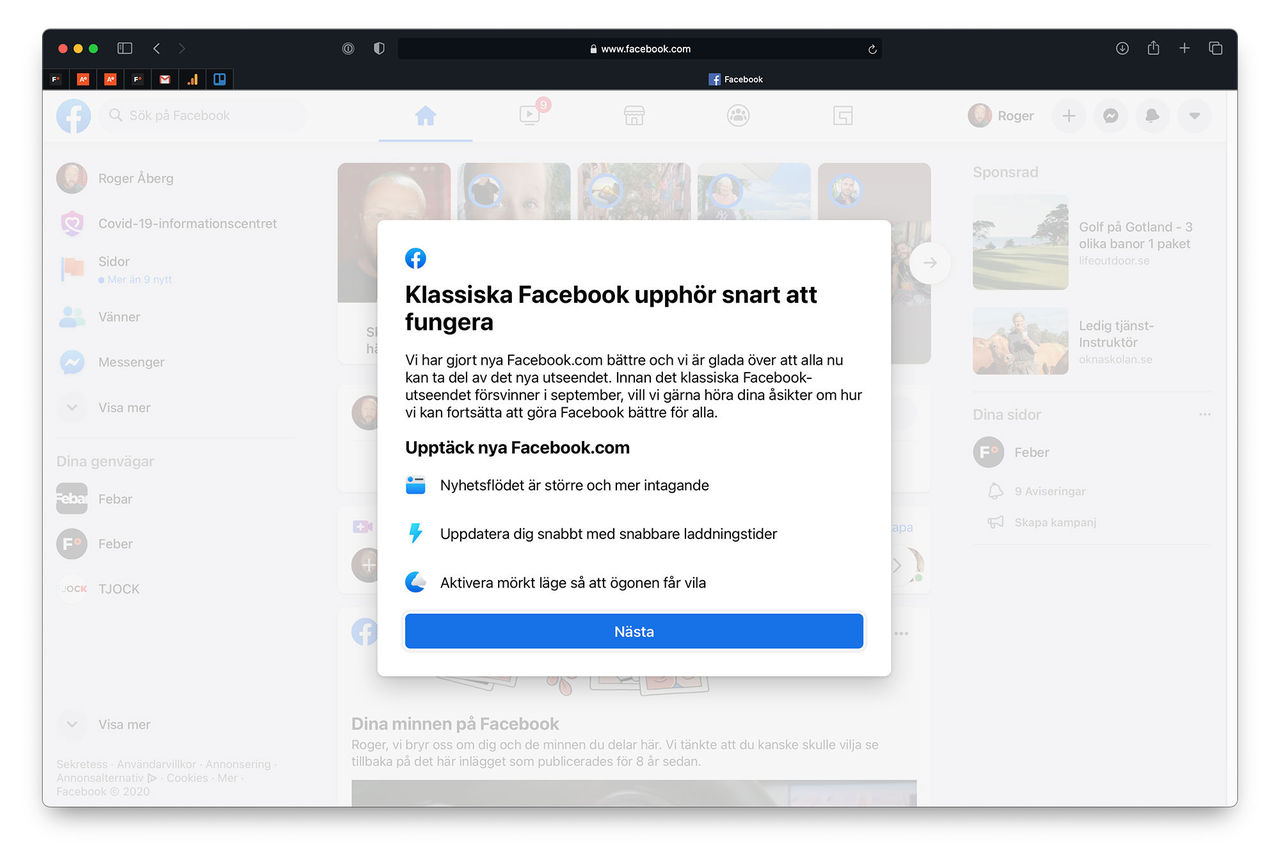
Task: Open the notifications bell in the header
Action: 1152,116
